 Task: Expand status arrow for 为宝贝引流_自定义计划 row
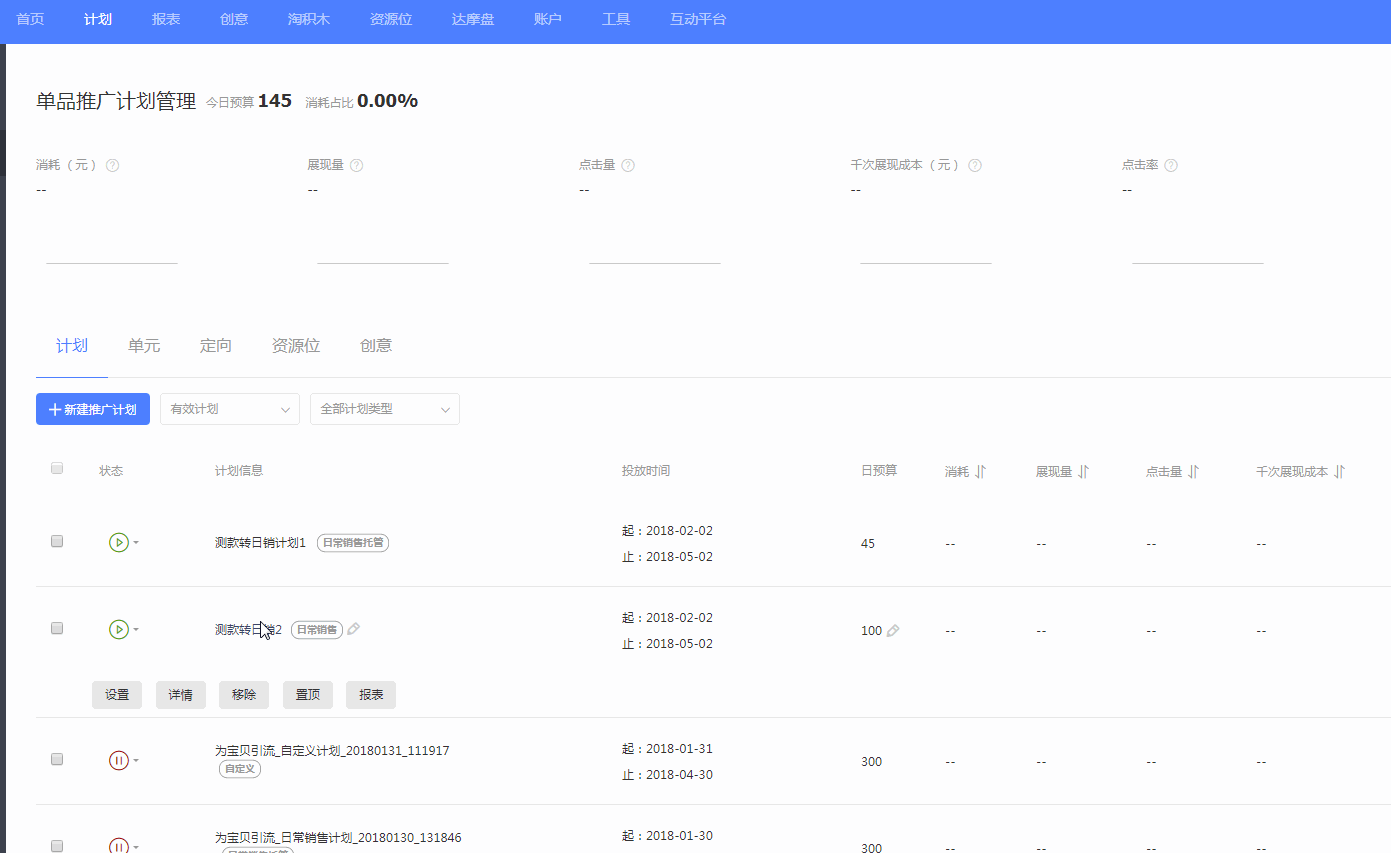pyautogui.click(x=136, y=761)
